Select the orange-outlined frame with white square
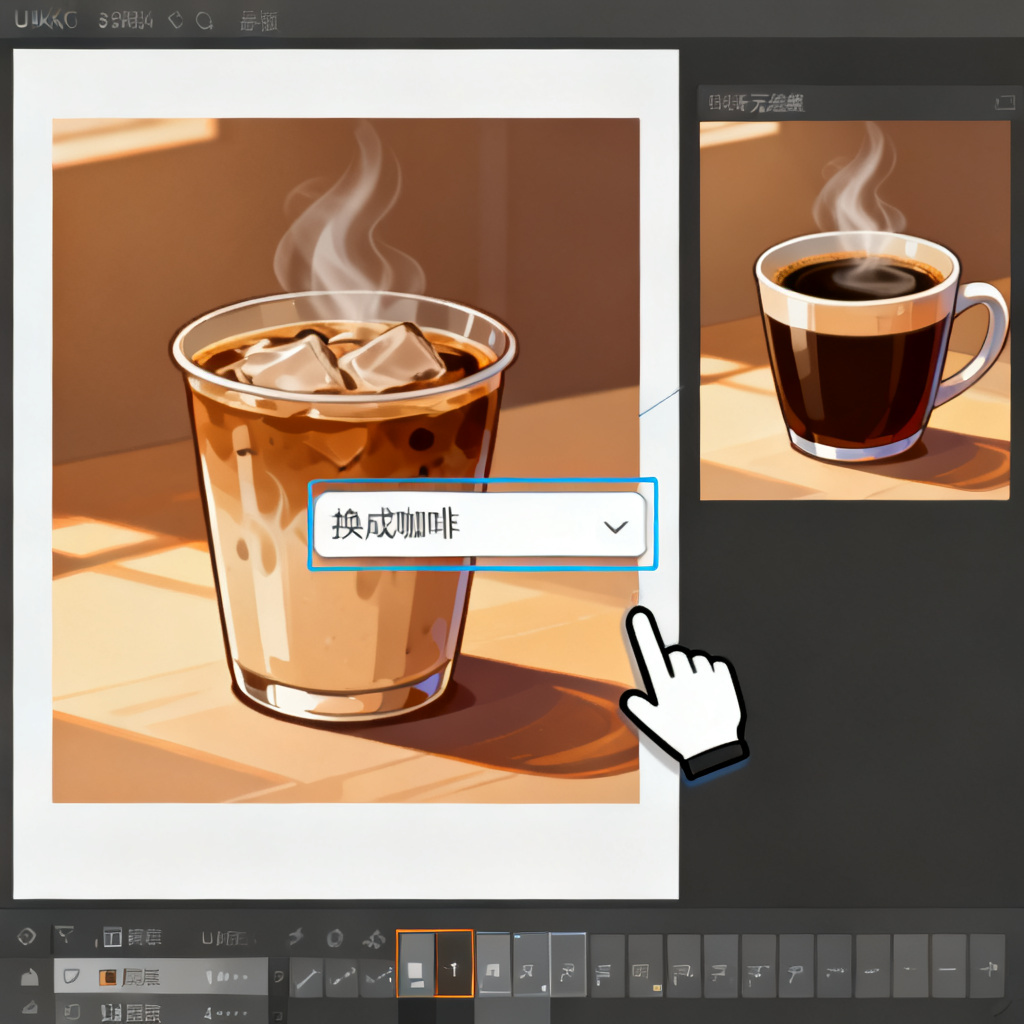Viewport: 1024px width, 1024px height. pyautogui.click(x=416, y=964)
